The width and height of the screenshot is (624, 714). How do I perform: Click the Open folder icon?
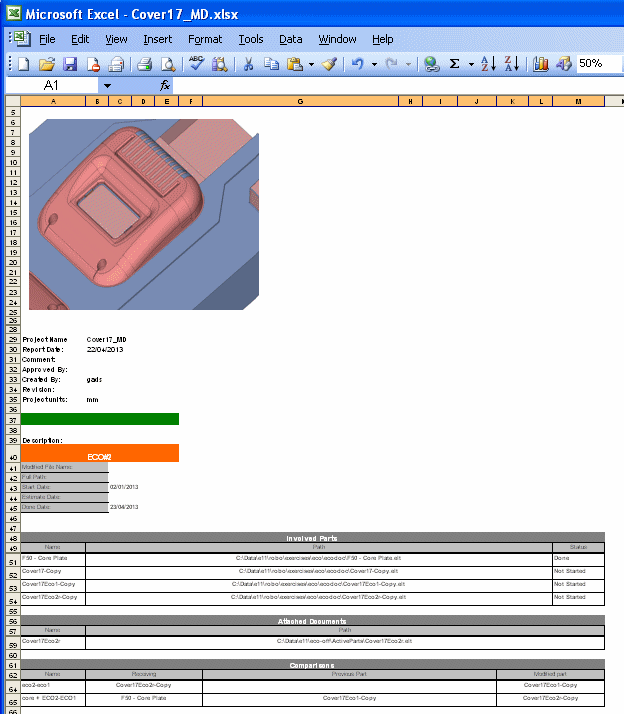pos(46,64)
